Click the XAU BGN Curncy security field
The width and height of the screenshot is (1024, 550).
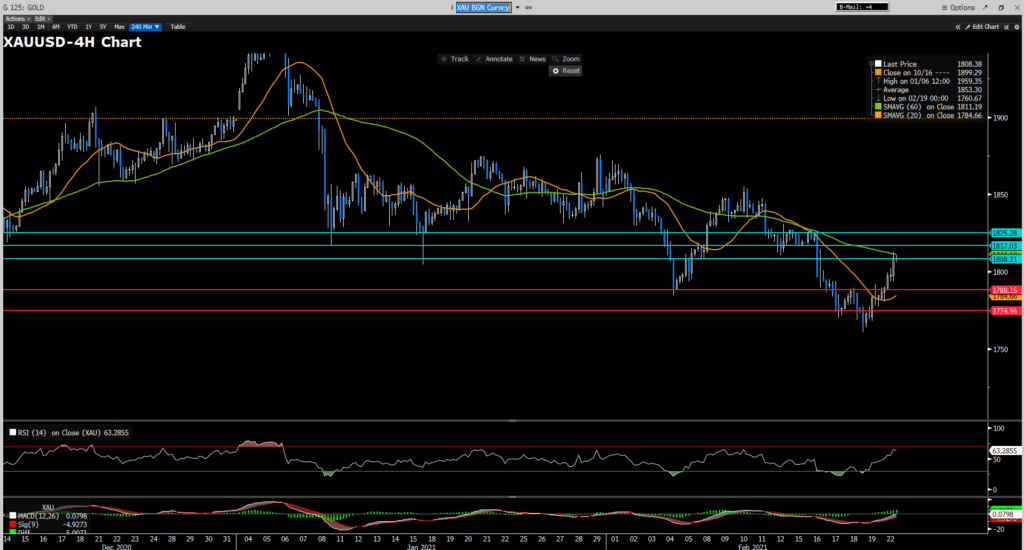tap(484, 8)
